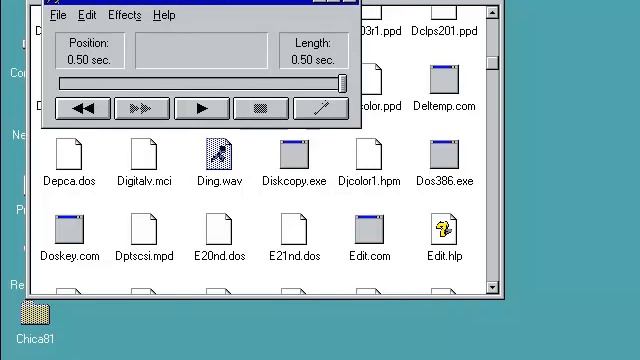Select the Depca.dos file icon
The image size is (640, 360).
(x=69, y=154)
